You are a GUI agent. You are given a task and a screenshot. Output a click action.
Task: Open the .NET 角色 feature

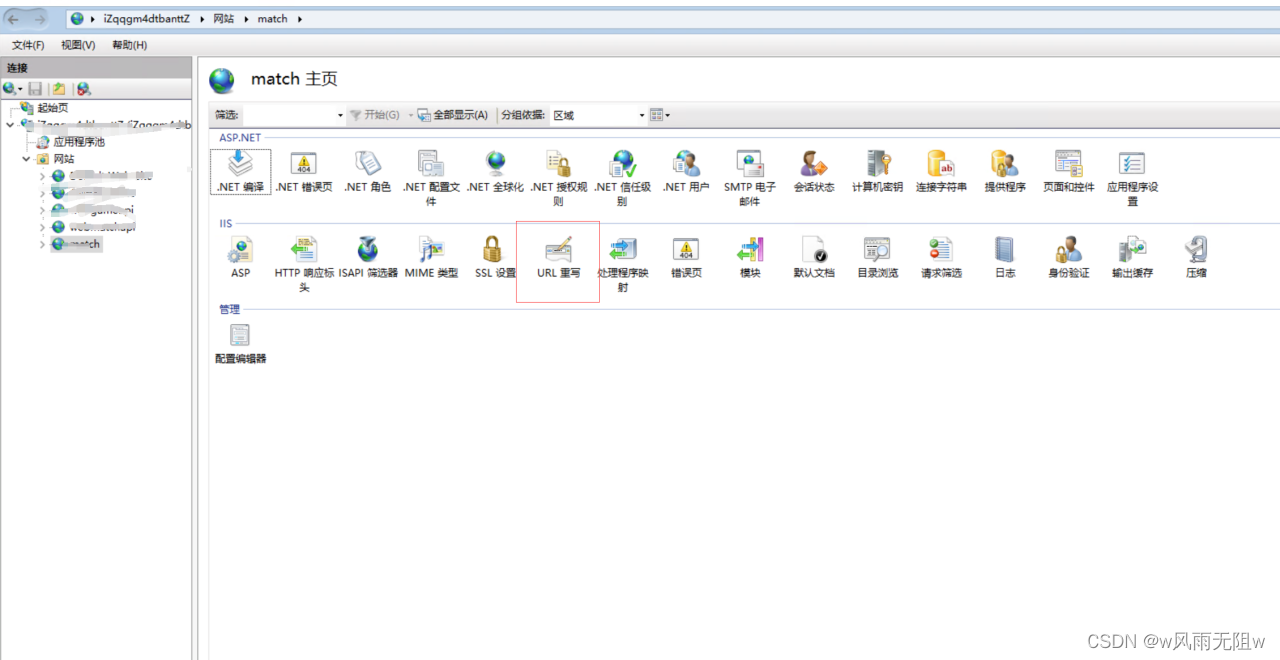coord(367,171)
